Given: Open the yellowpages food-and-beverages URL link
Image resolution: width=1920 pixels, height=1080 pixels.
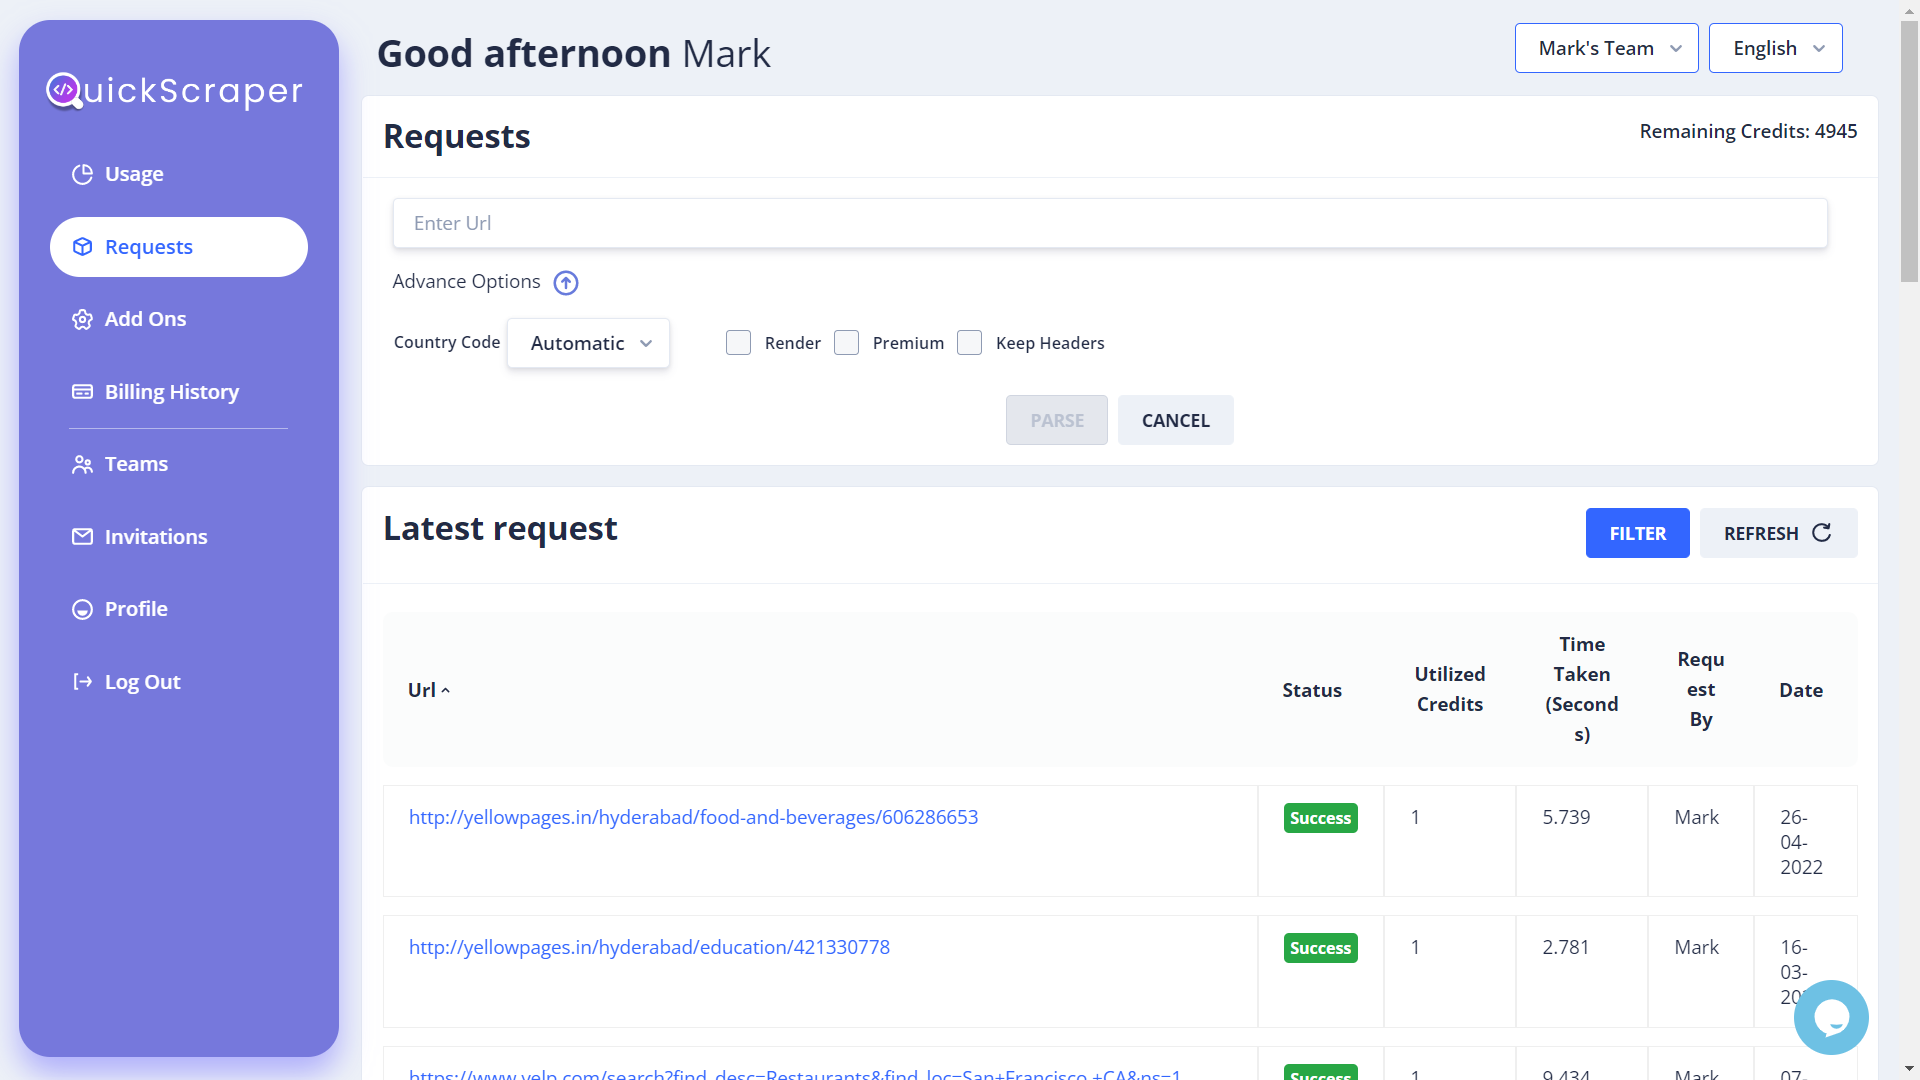Looking at the screenshot, I should point(693,817).
